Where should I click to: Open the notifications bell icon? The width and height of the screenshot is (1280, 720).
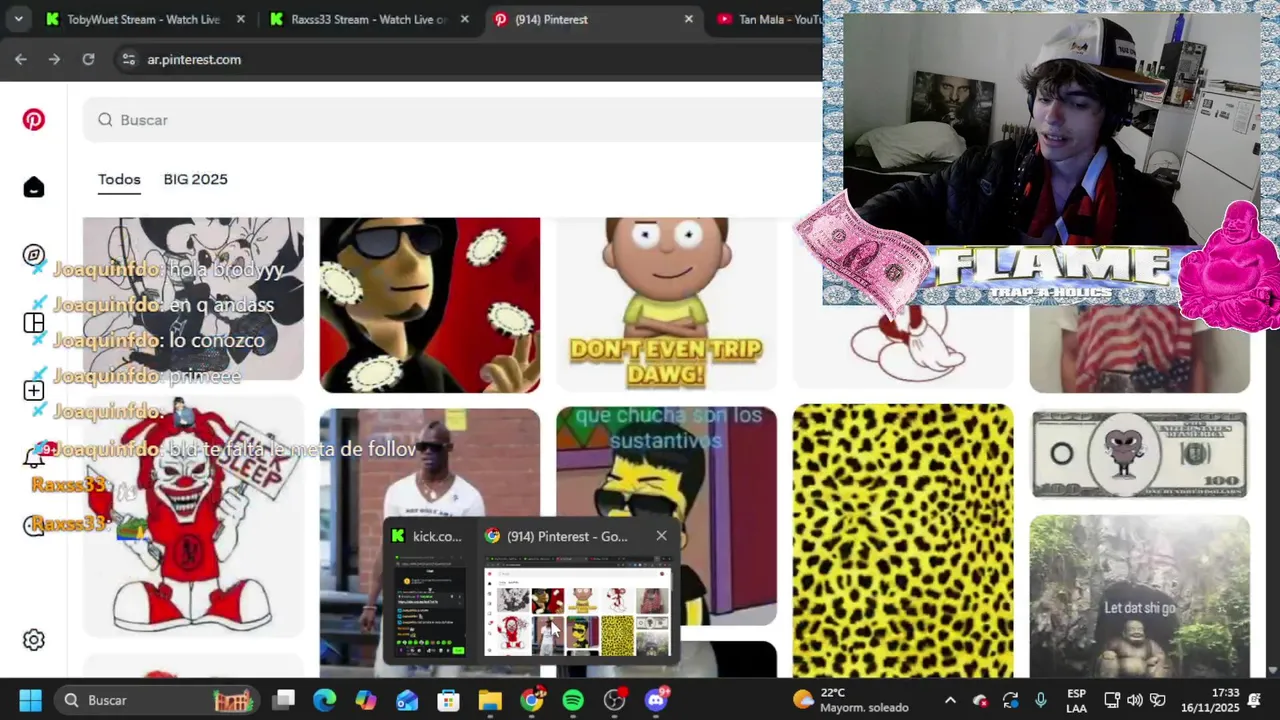[x=34, y=458]
